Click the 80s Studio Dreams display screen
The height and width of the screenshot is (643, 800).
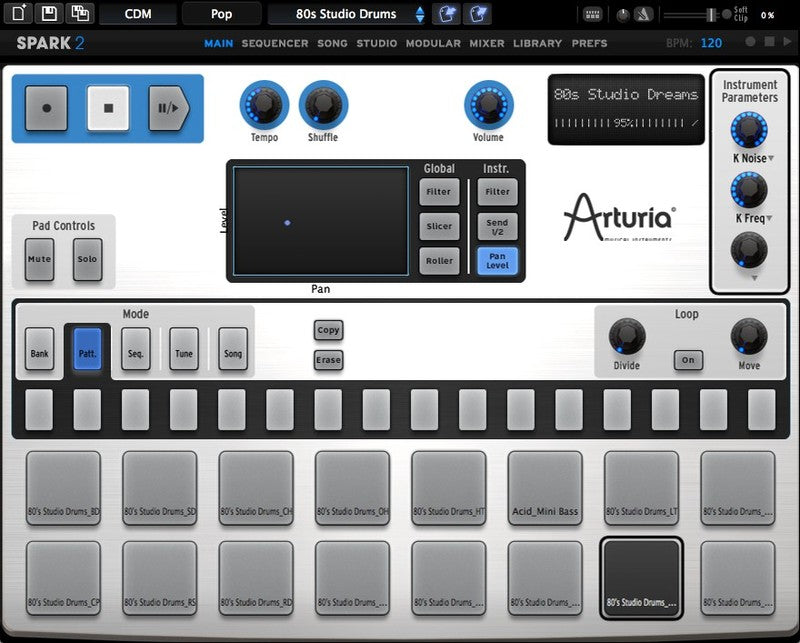click(626, 109)
